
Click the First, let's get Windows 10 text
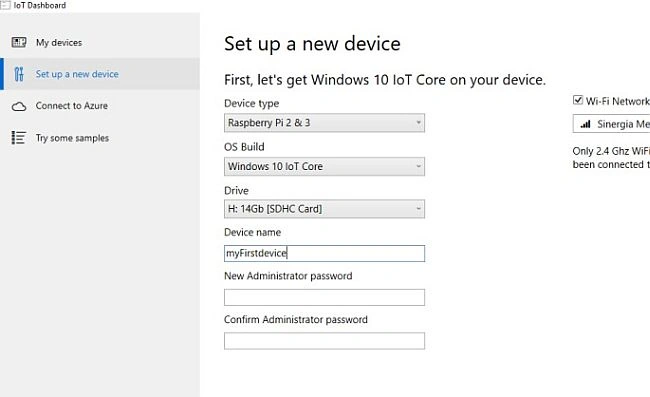click(x=385, y=80)
